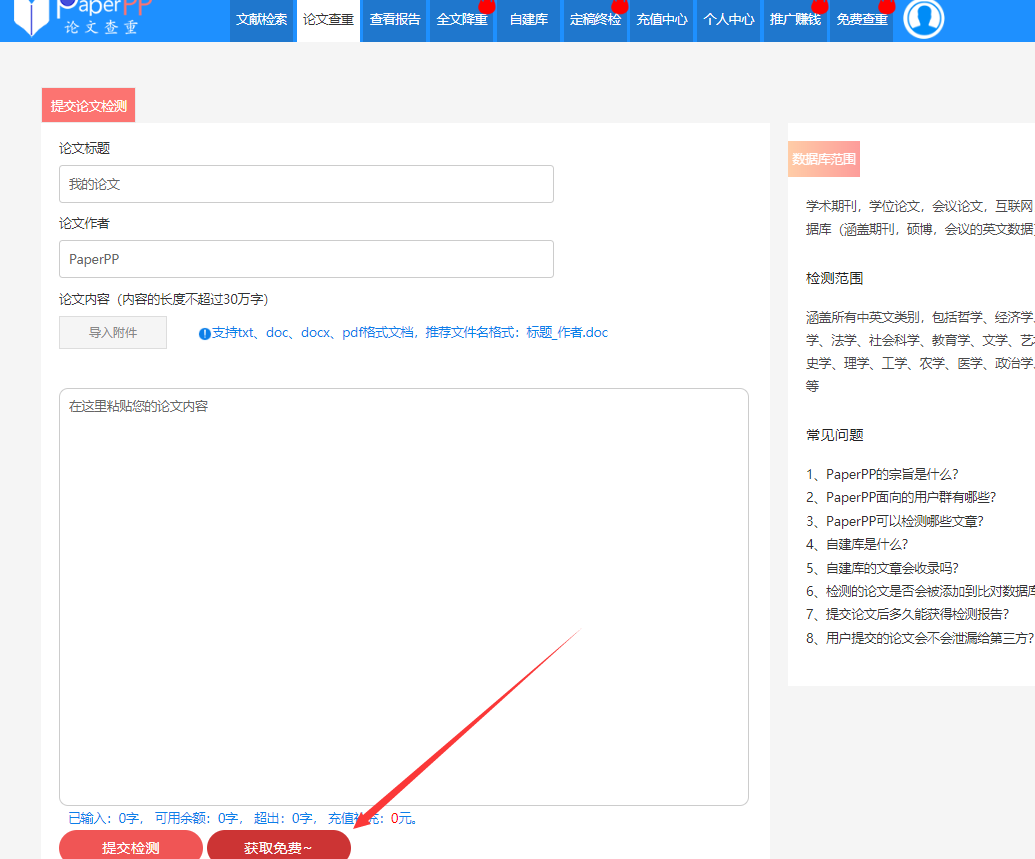Image resolution: width=1035 pixels, height=859 pixels.
Task: Click the 超出 word overflow text
Action: [286, 819]
